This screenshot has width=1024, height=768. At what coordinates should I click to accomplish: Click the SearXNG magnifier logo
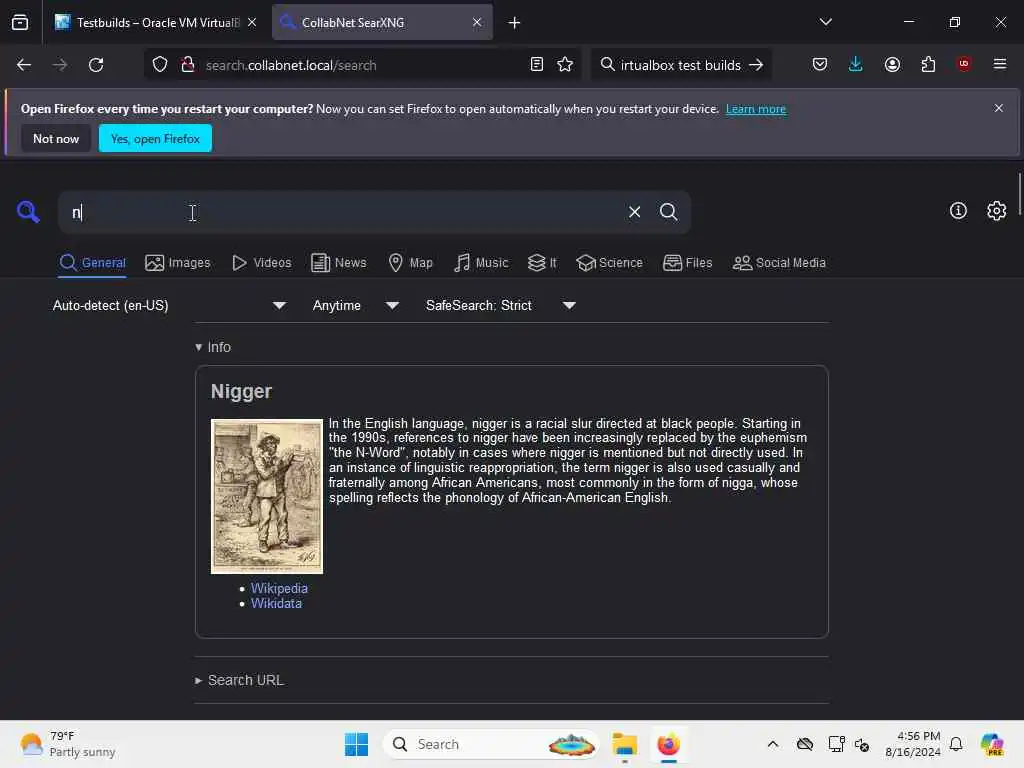tap(28, 212)
